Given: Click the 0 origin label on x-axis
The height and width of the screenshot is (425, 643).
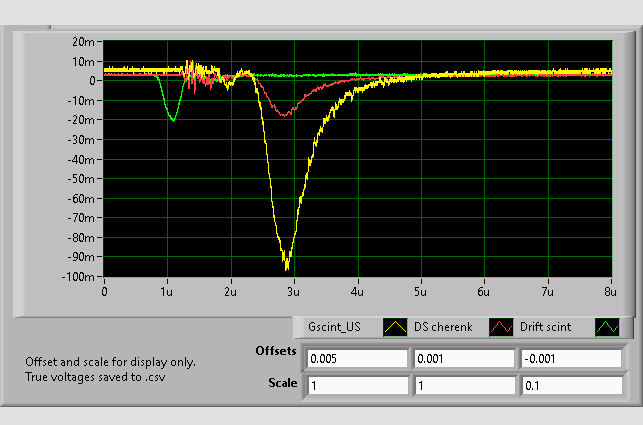Looking at the screenshot, I should coord(104,293).
